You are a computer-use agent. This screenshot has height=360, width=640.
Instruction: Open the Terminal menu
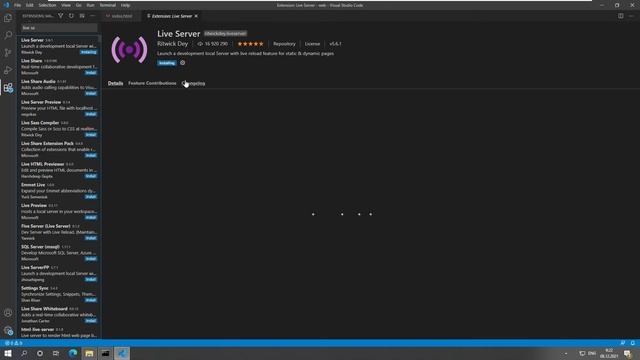click(x=108, y=5)
